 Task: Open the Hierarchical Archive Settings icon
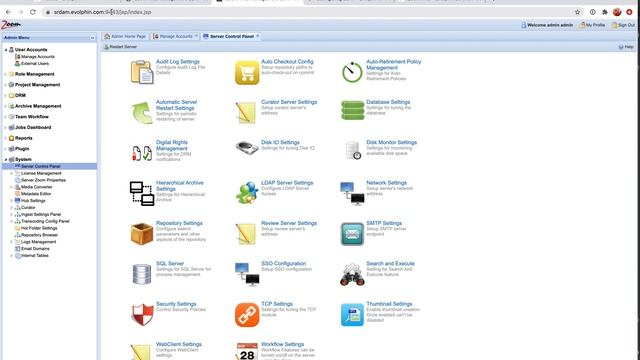tap(142, 193)
